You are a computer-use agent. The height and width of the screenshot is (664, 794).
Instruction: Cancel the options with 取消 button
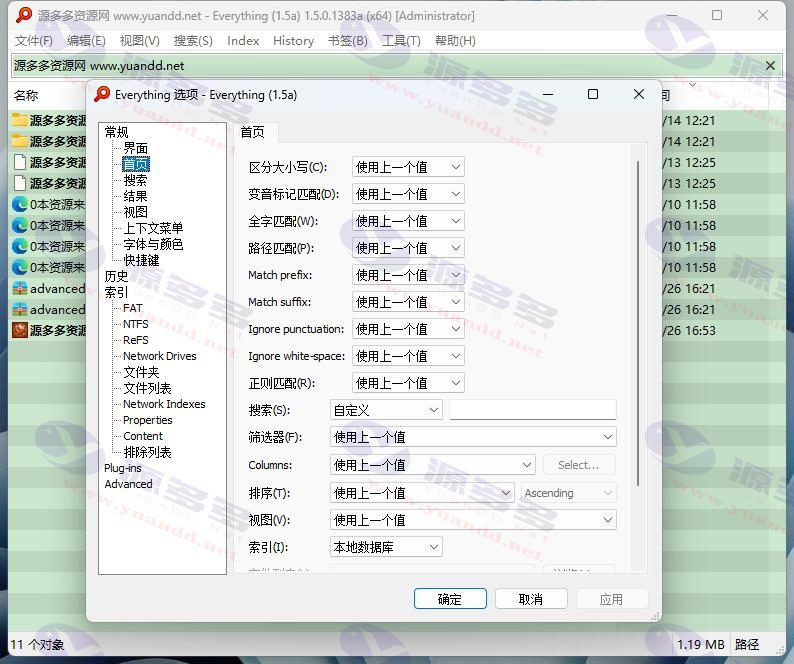pos(531,599)
